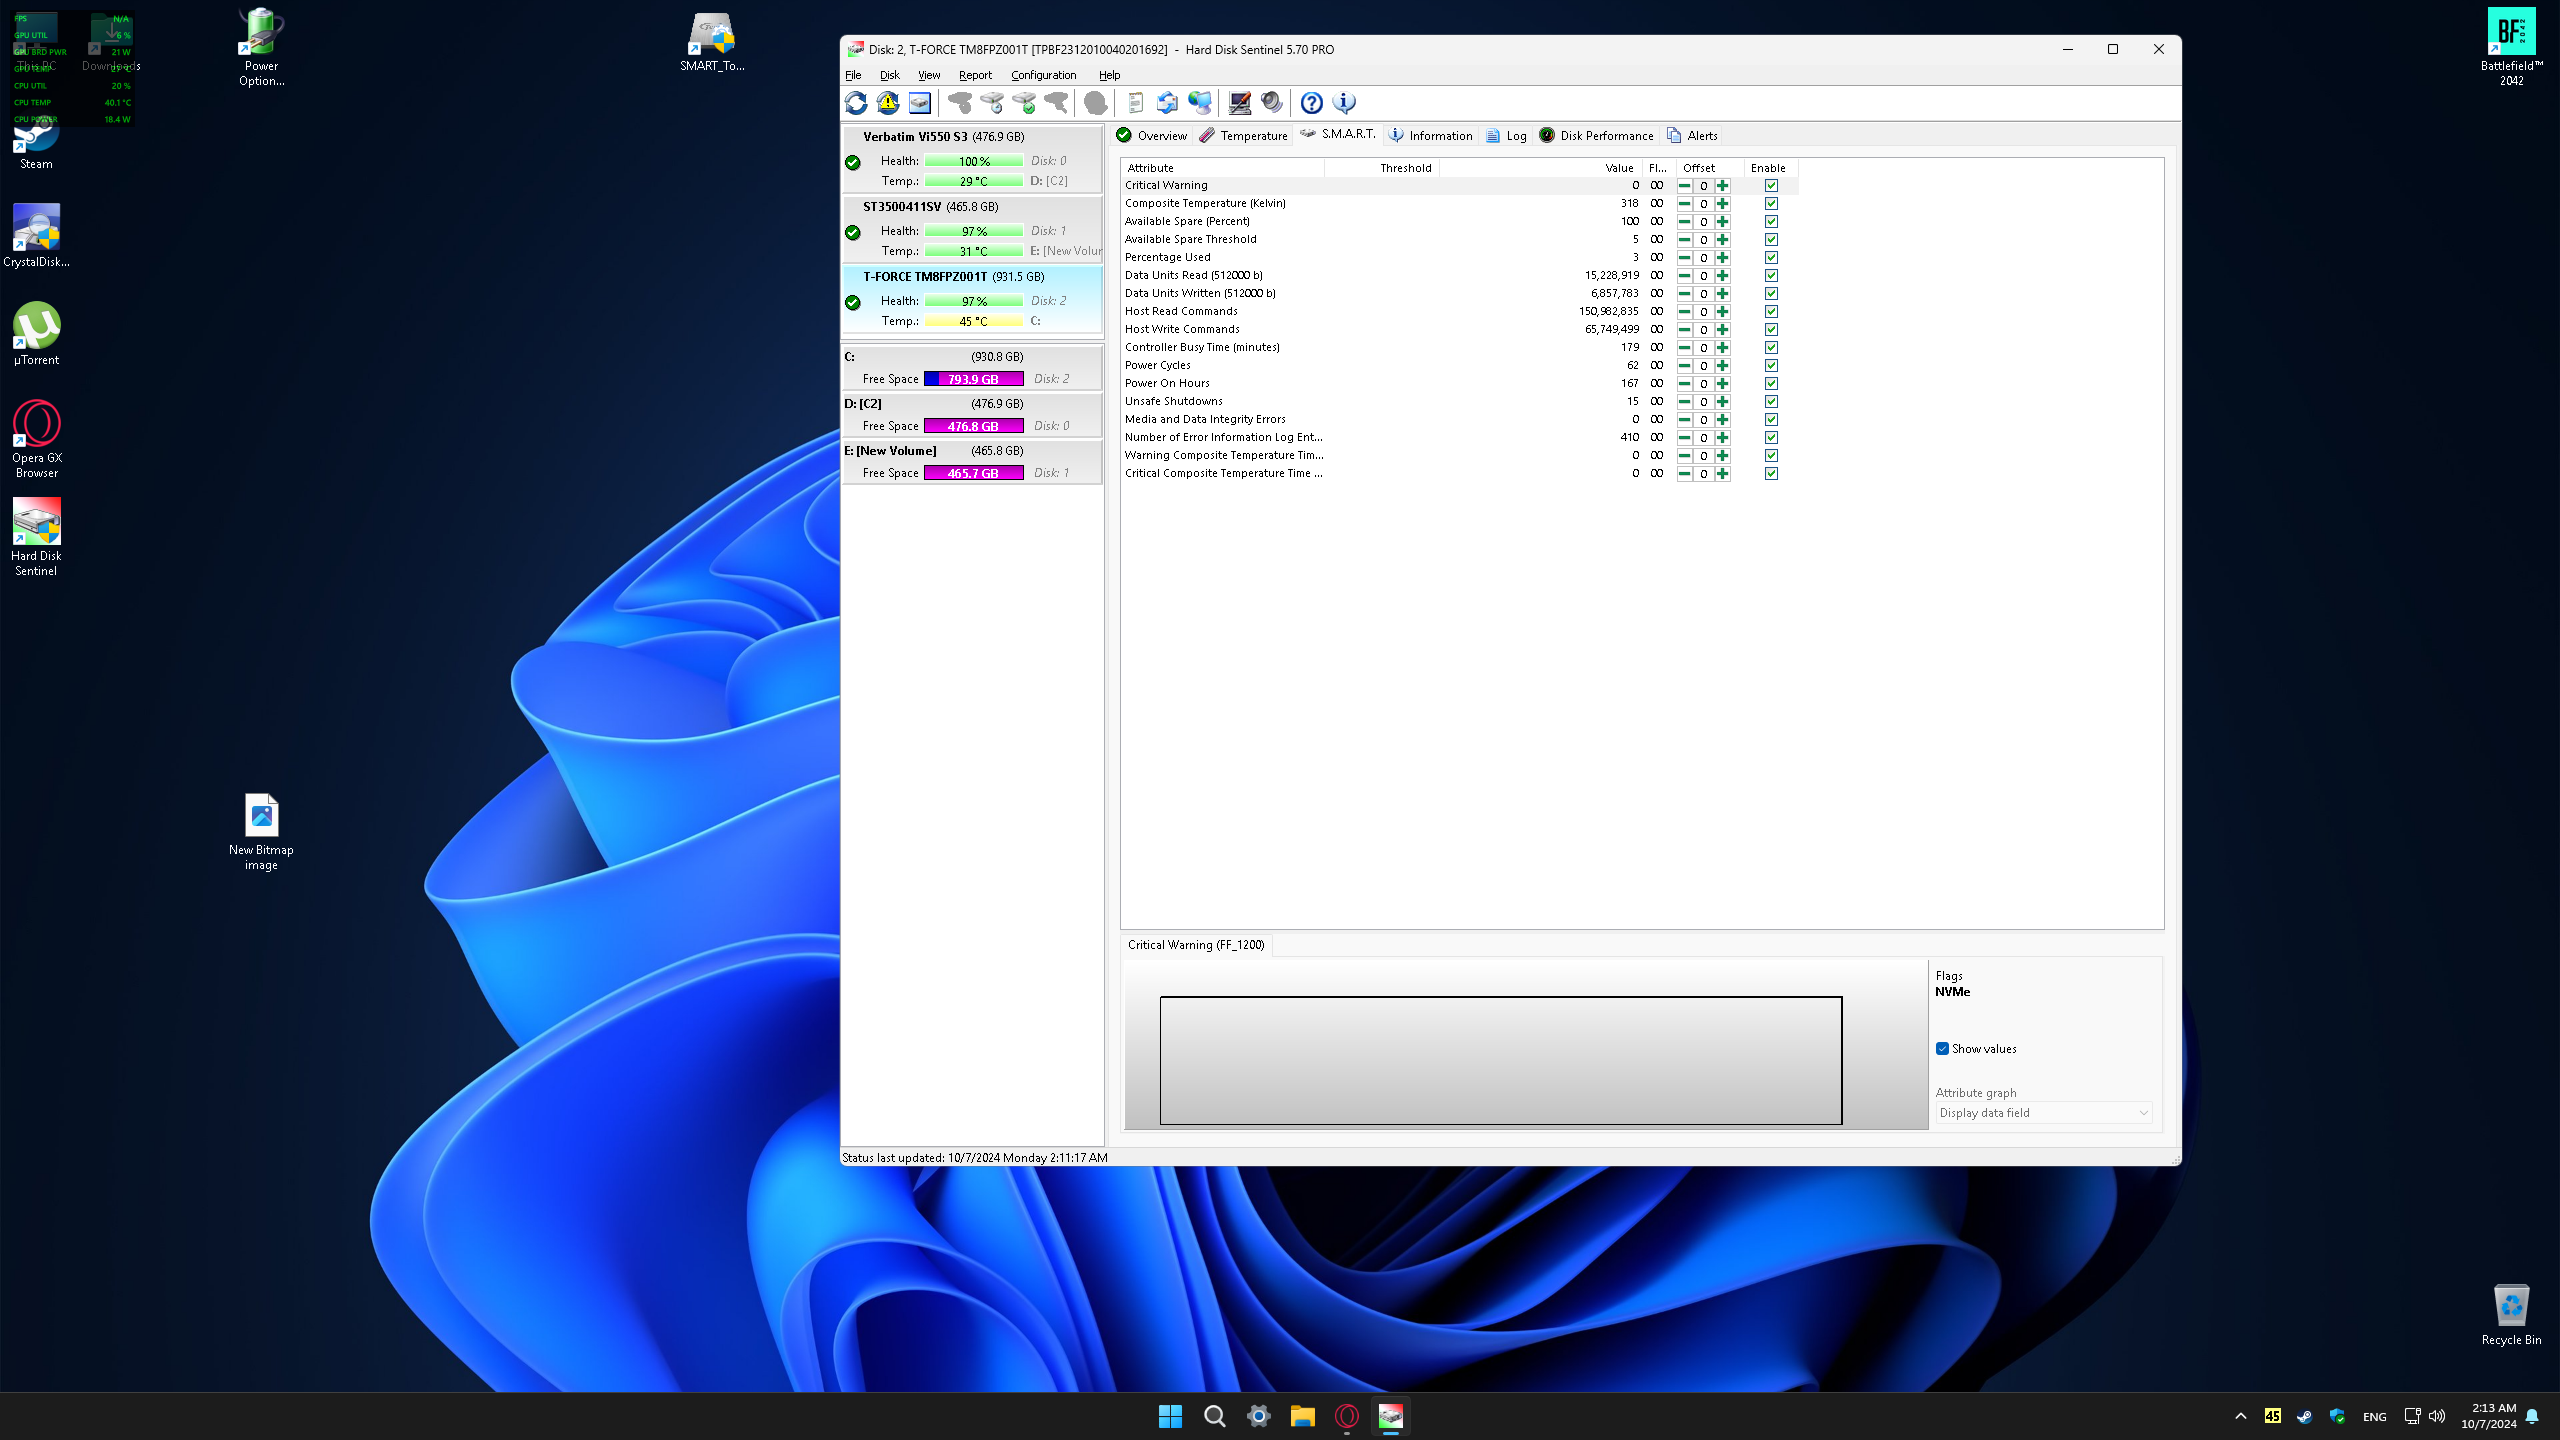Open µTorrent desktop shortcut
2560x1440 pixels.
click(36, 334)
